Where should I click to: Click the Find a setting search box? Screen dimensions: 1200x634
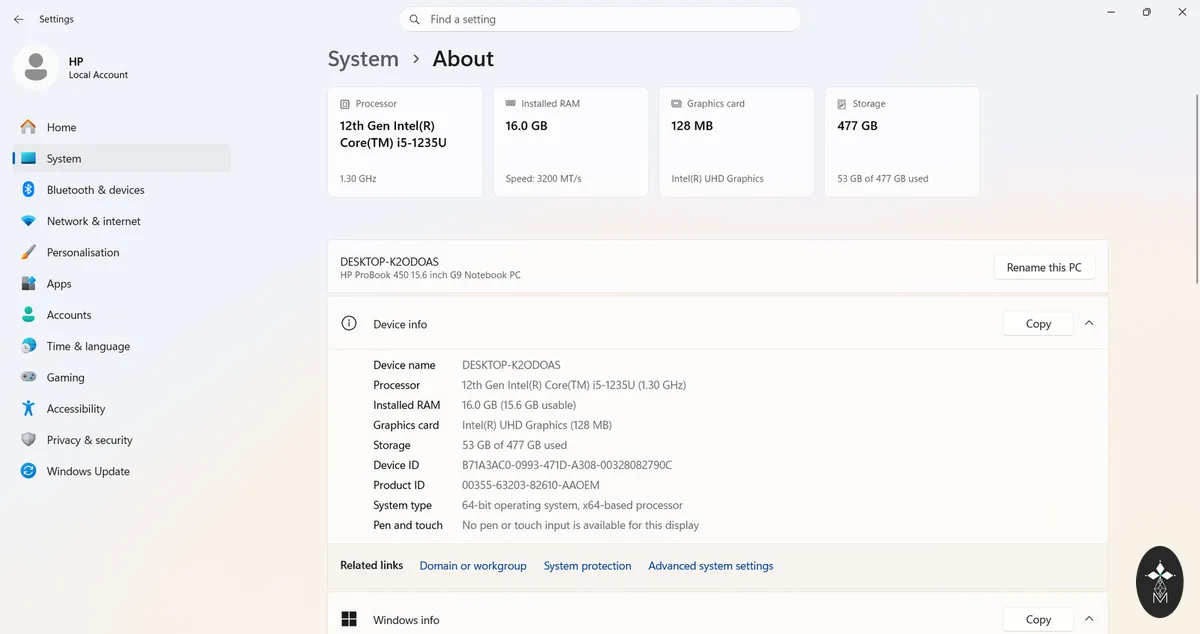pos(600,19)
